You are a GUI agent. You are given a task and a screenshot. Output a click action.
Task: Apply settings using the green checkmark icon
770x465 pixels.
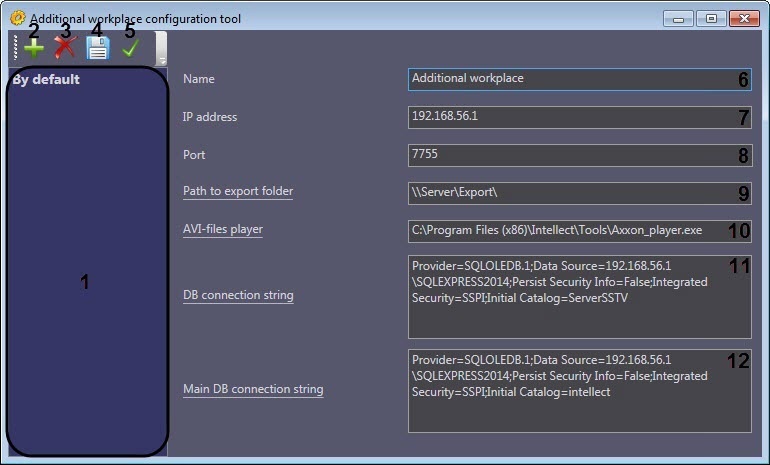point(130,48)
